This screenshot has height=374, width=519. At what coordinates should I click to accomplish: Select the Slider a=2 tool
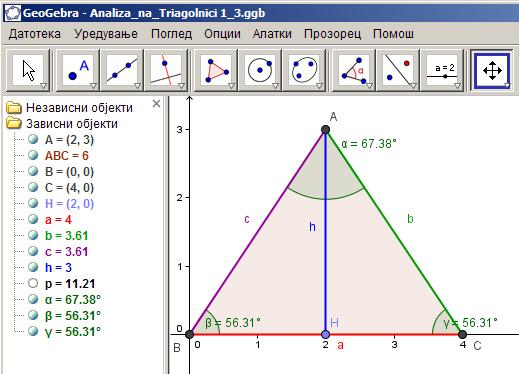[x=442, y=70]
